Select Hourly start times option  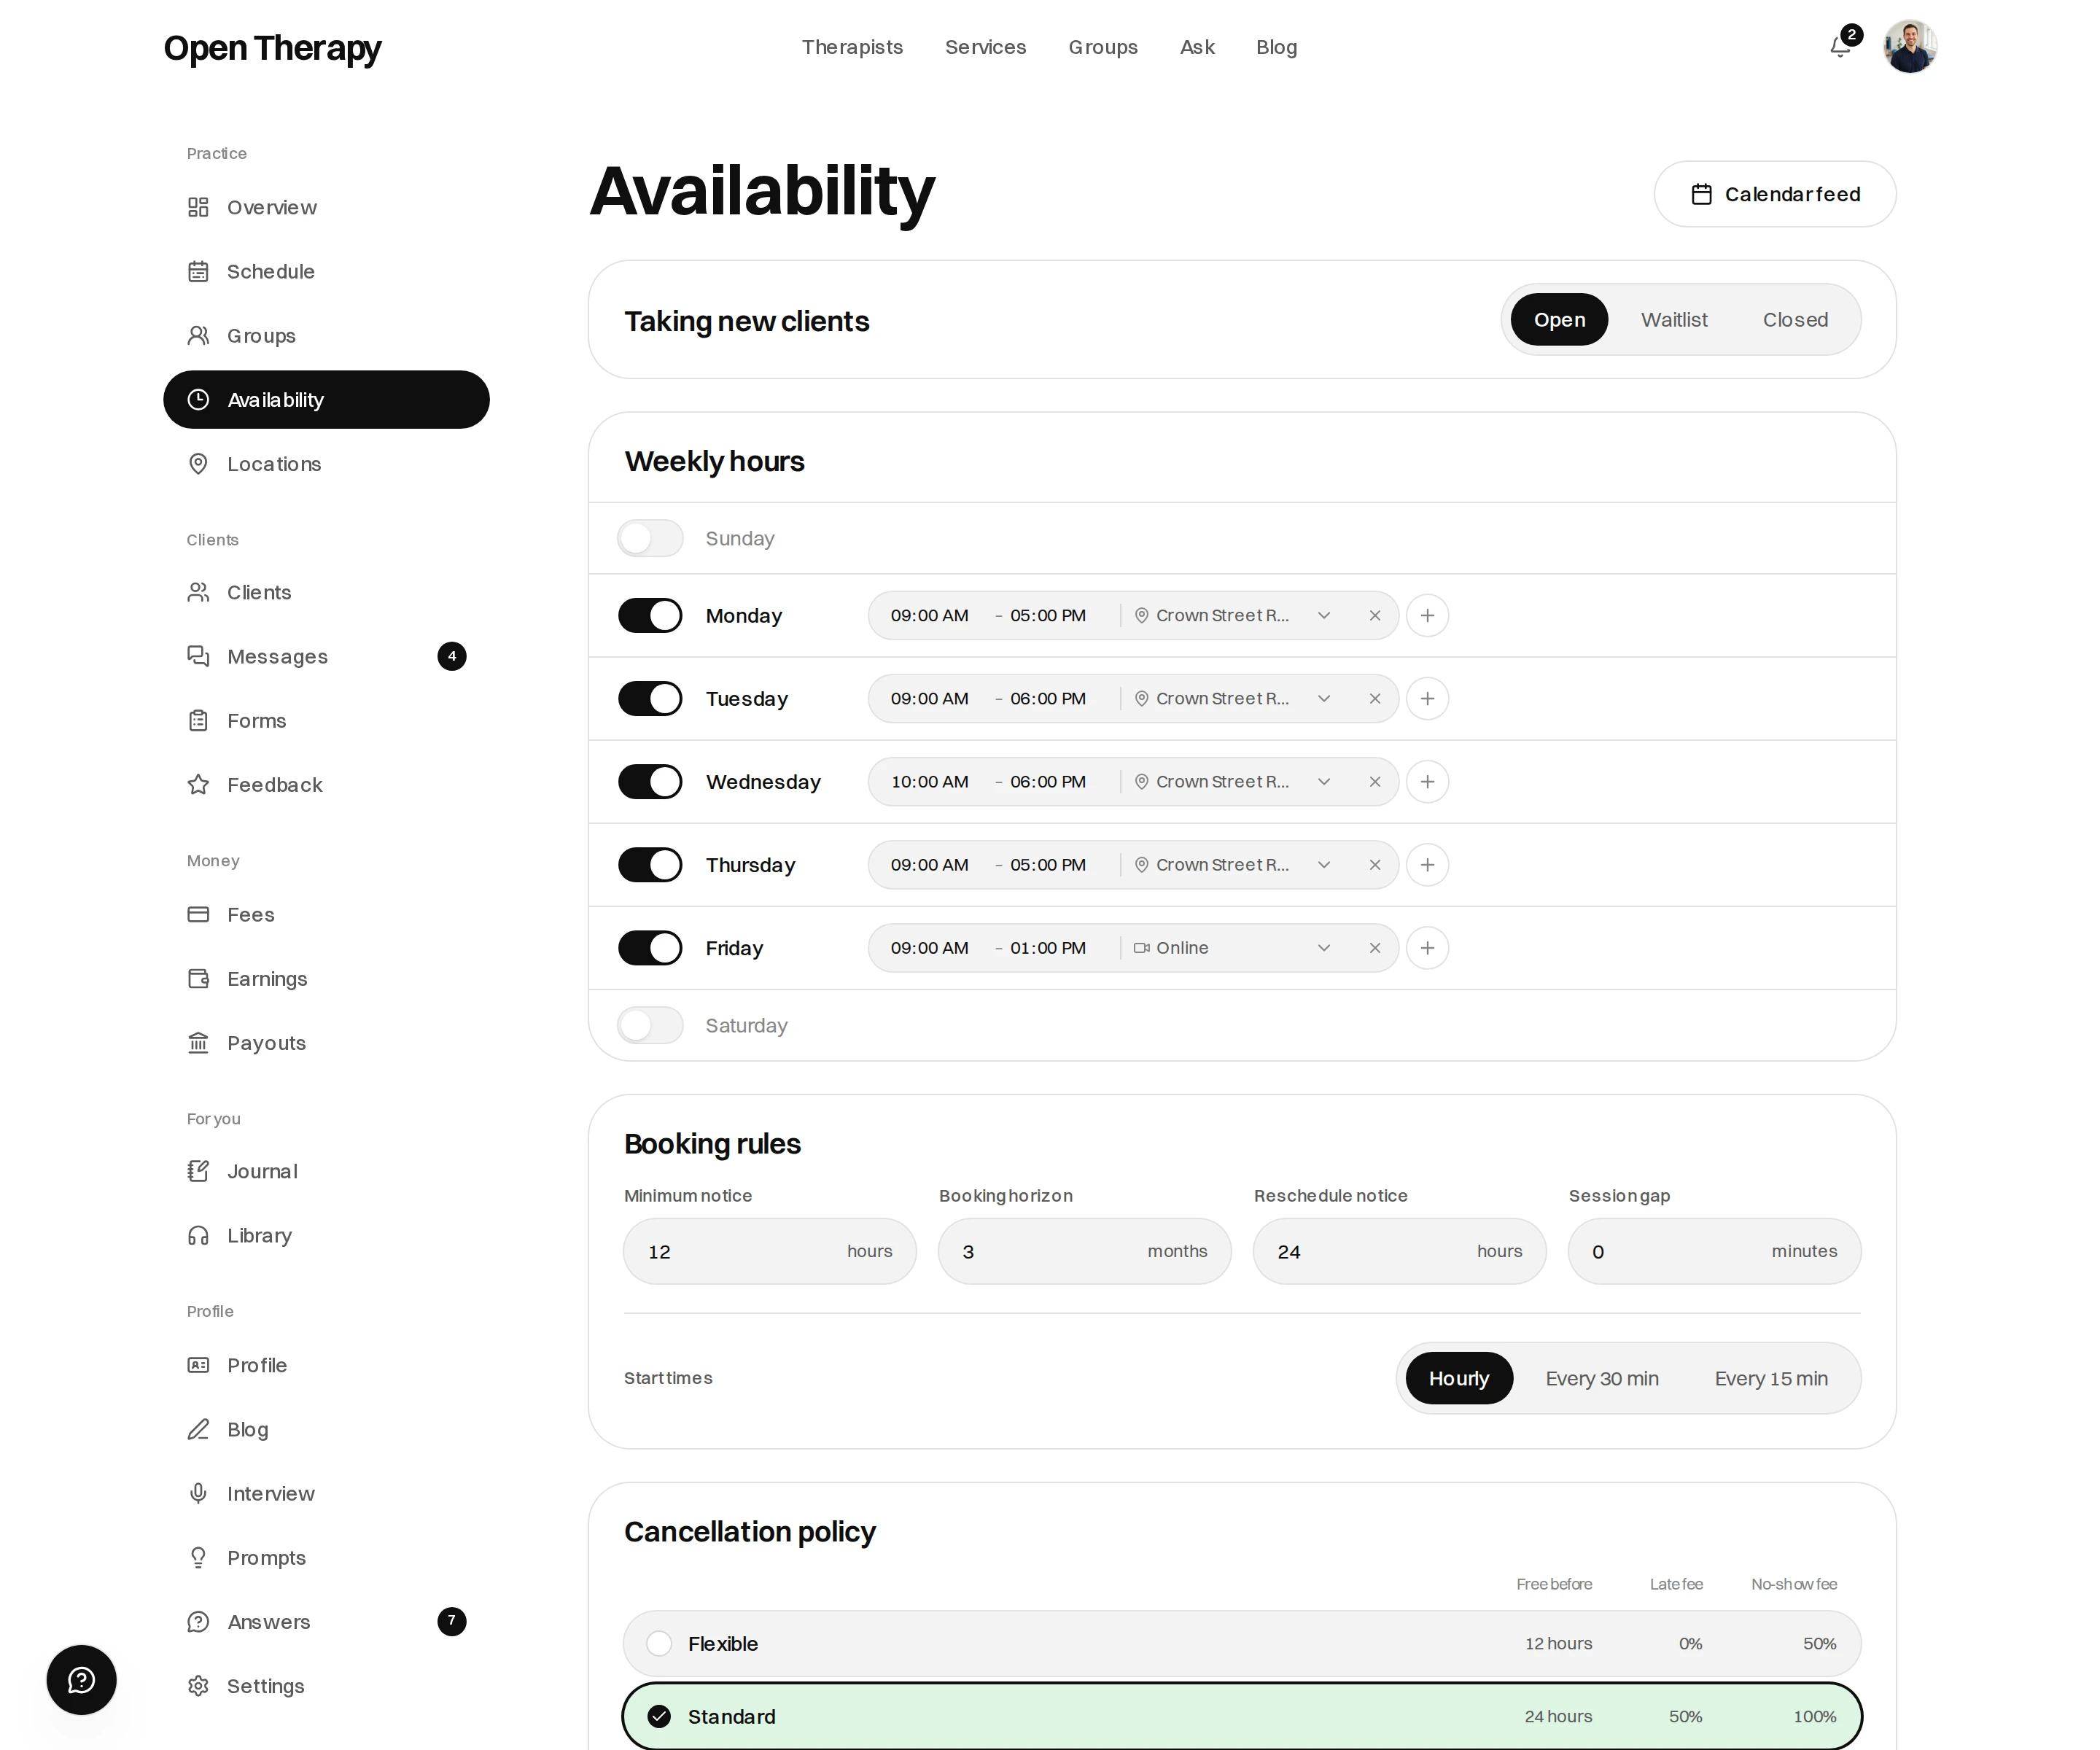1459,1378
